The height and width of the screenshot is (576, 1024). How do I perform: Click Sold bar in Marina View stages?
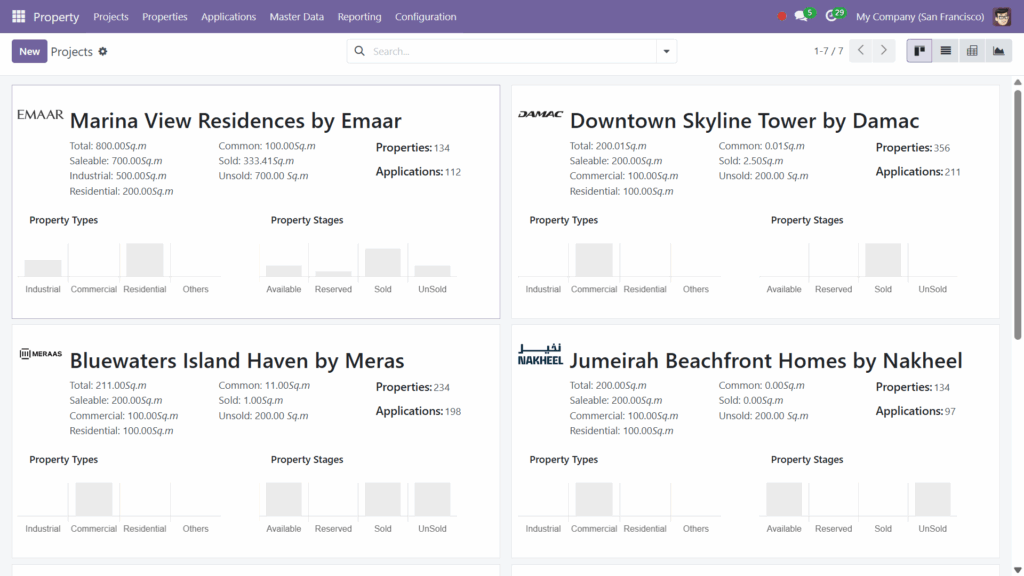(383, 263)
